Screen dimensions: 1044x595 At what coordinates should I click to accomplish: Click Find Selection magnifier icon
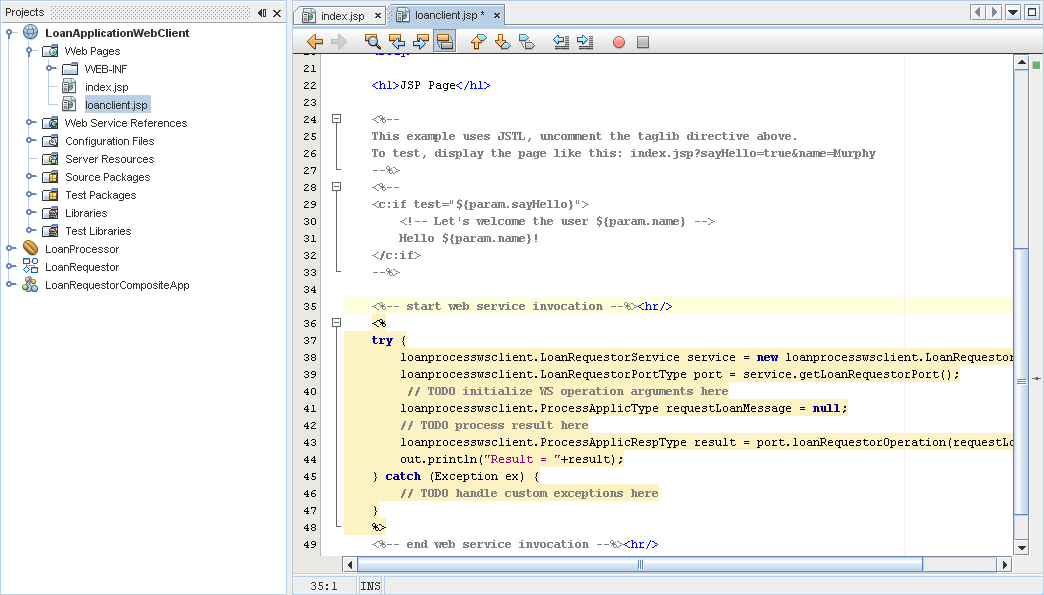(x=373, y=42)
